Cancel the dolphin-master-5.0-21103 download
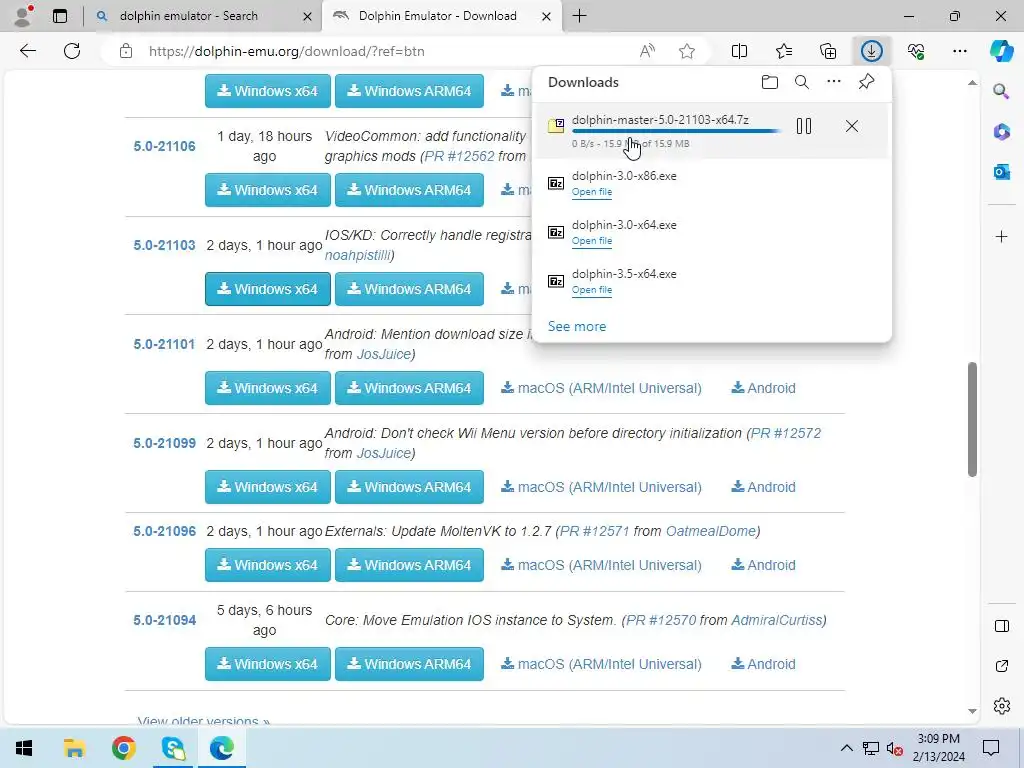 coord(852,126)
